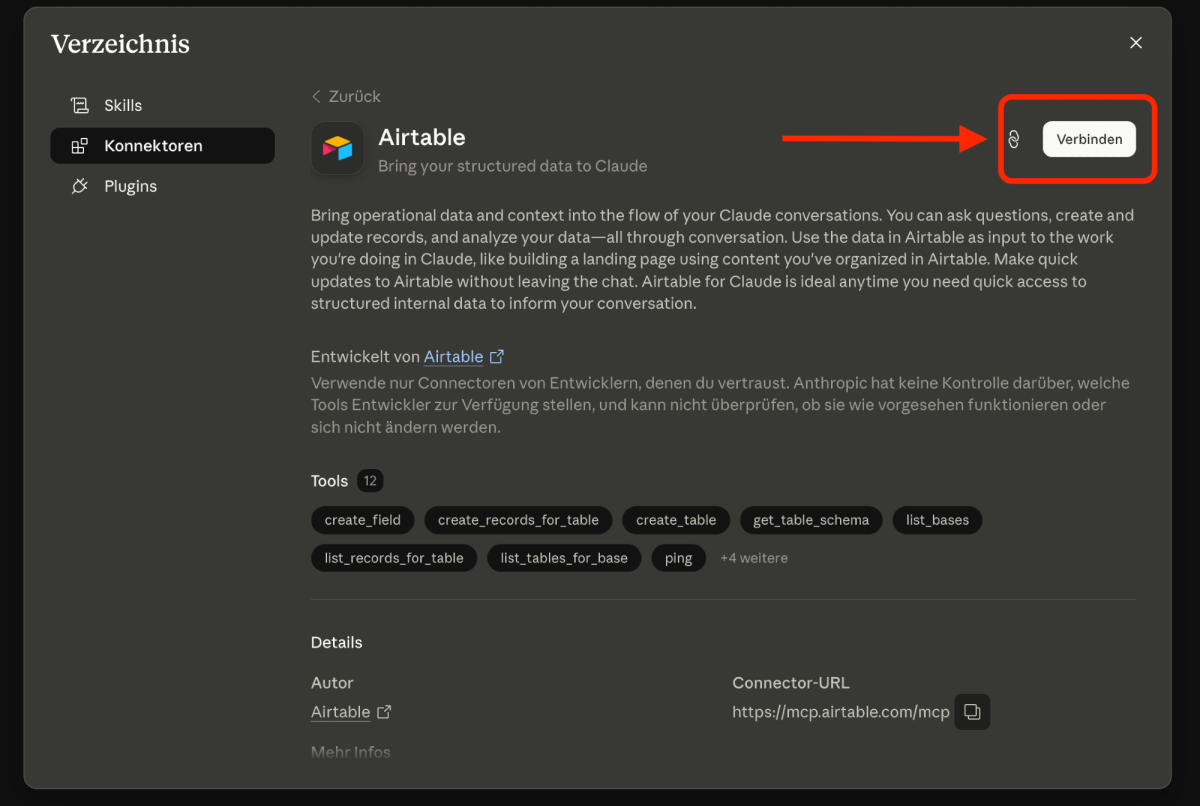The height and width of the screenshot is (806, 1200).
Task: Click the Konnektoren blocks icon
Action: point(80,146)
